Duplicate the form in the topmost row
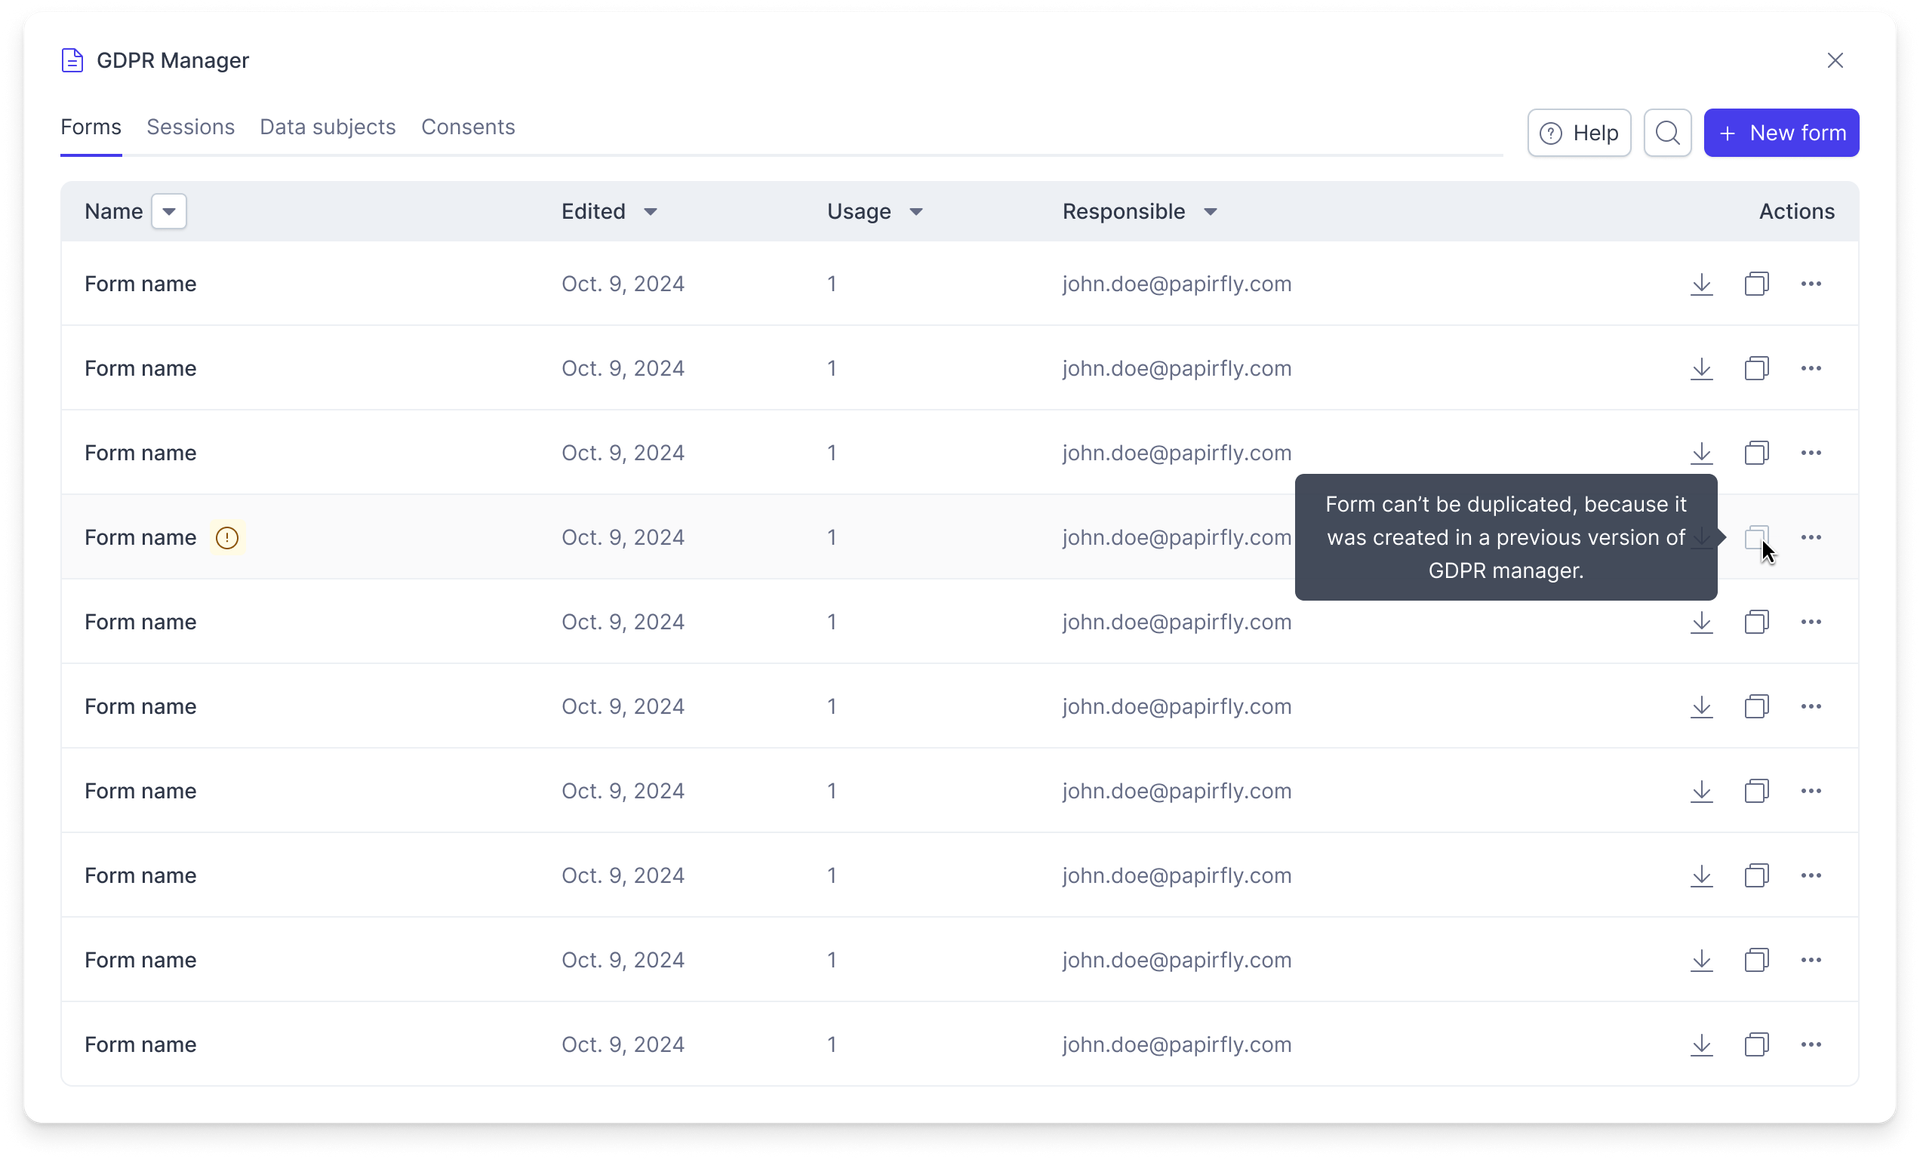Viewport: 1920px width, 1159px height. click(1757, 284)
